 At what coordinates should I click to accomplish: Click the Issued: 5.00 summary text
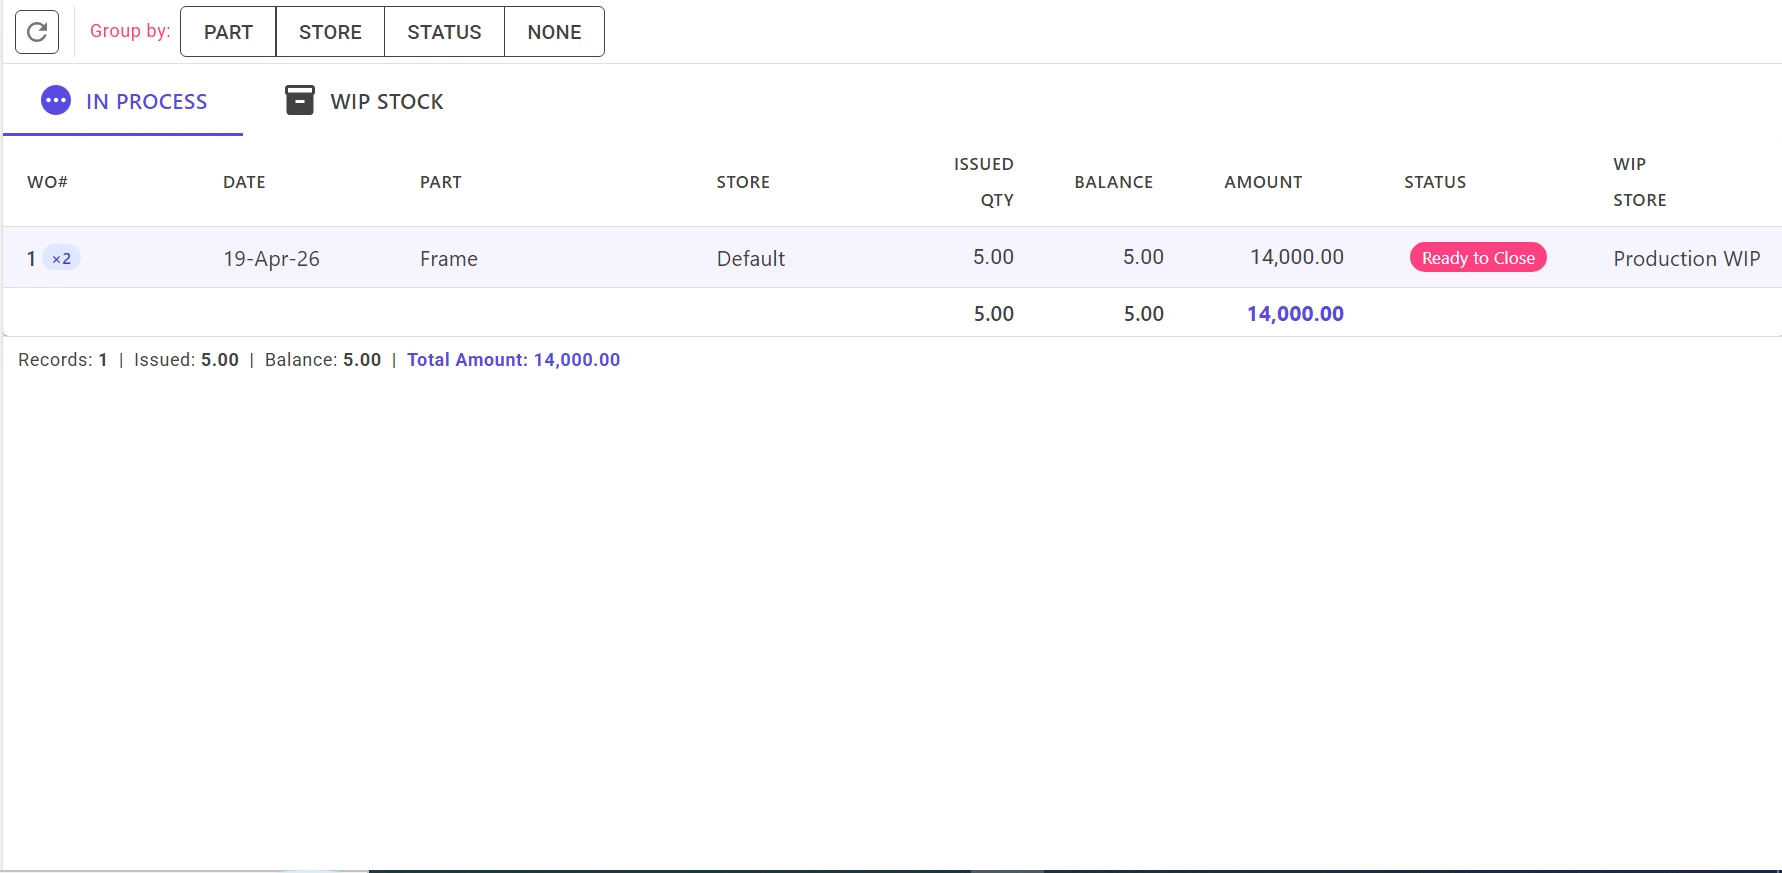click(186, 360)
